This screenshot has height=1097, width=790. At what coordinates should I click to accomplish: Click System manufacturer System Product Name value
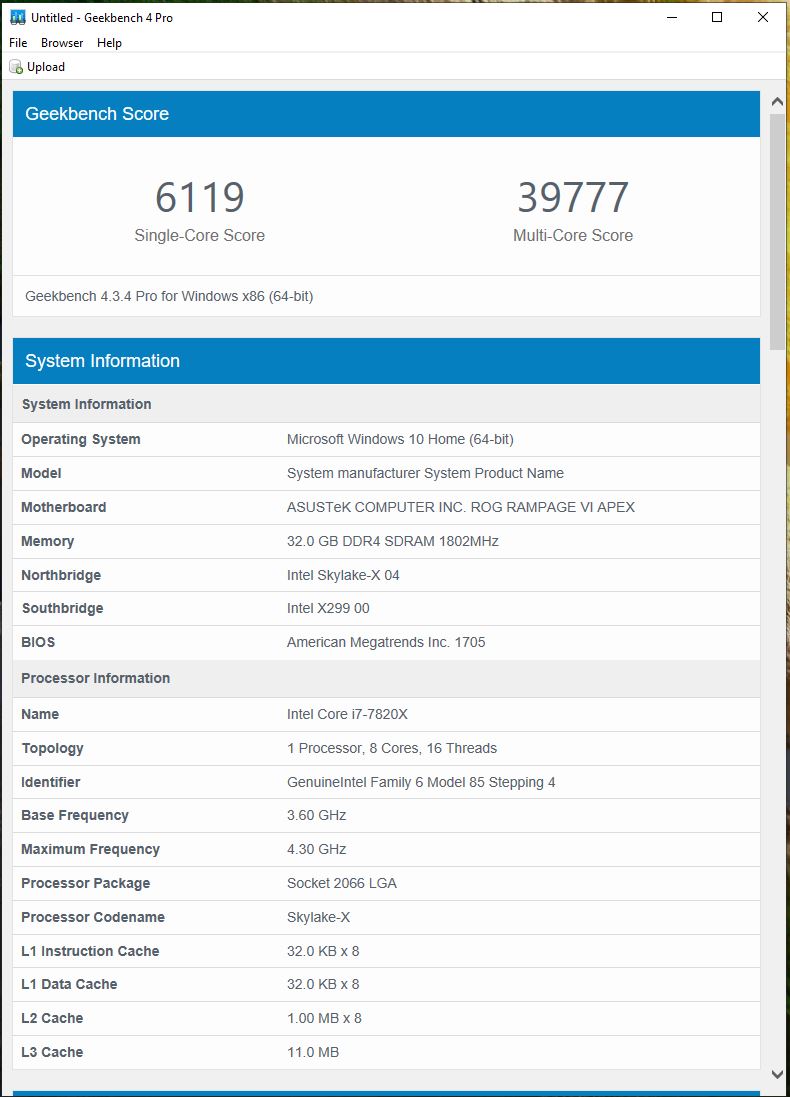coord(425,474)
